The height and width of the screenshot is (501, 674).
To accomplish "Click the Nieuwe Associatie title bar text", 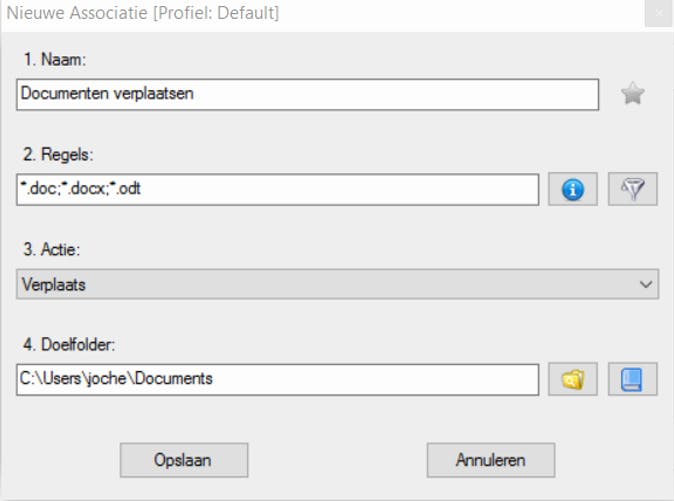I will [x=143, y=14].
